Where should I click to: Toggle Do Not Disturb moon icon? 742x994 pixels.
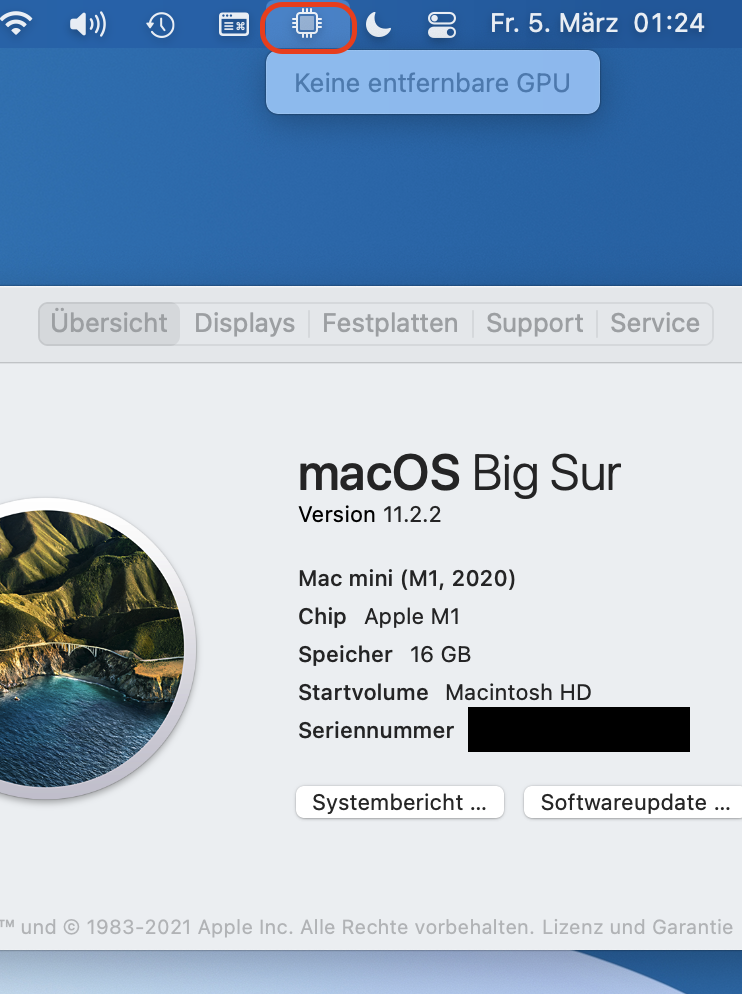379,25
